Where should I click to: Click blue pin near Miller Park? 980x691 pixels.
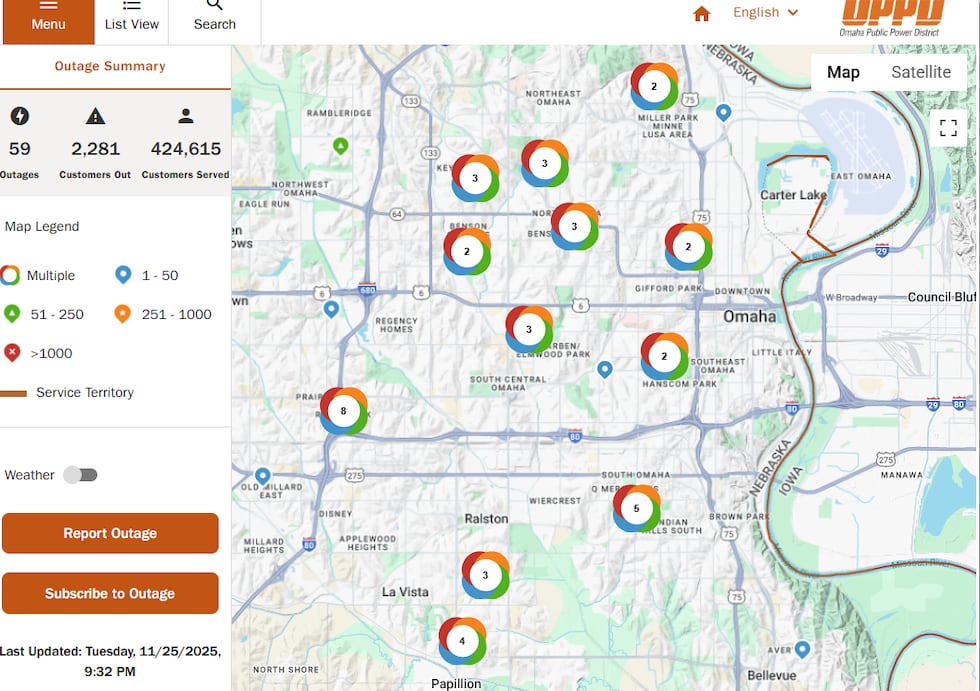(723, 113)
